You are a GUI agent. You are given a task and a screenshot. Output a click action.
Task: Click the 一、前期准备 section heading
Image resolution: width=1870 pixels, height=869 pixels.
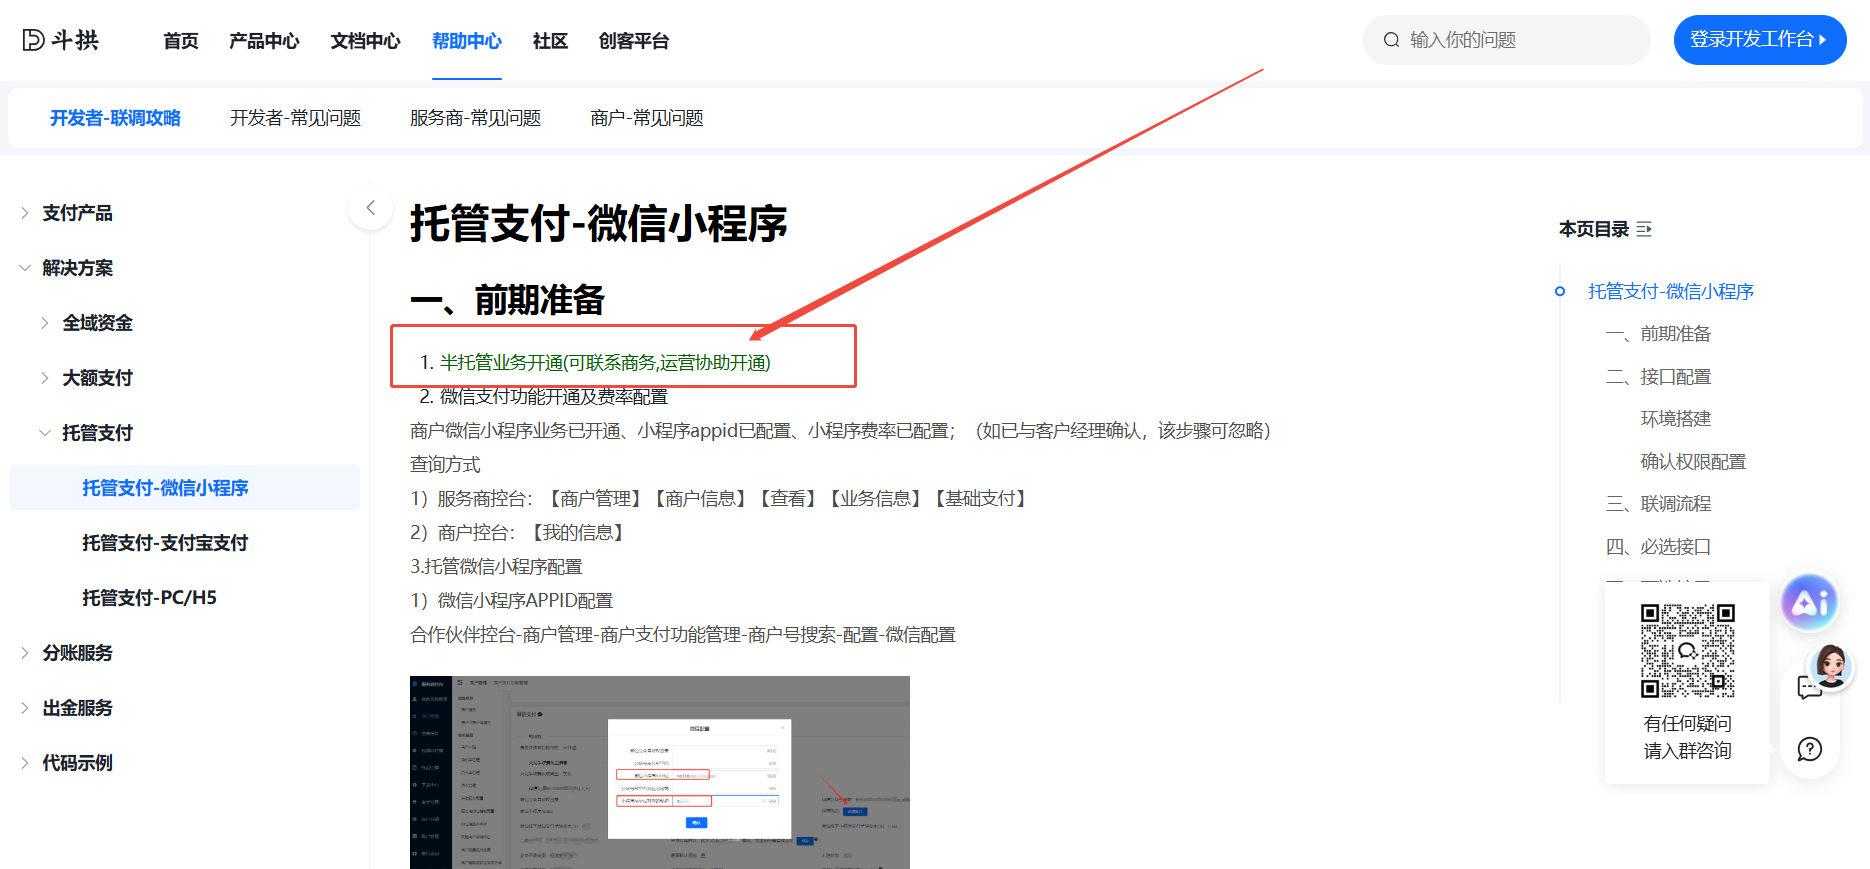click(508, 300)
